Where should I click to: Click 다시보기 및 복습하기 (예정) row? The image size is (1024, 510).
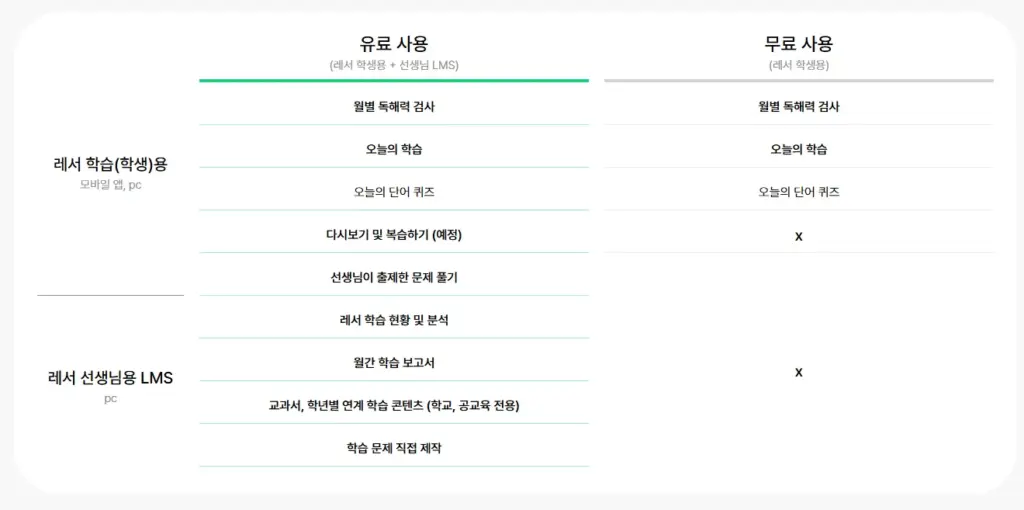394,235
